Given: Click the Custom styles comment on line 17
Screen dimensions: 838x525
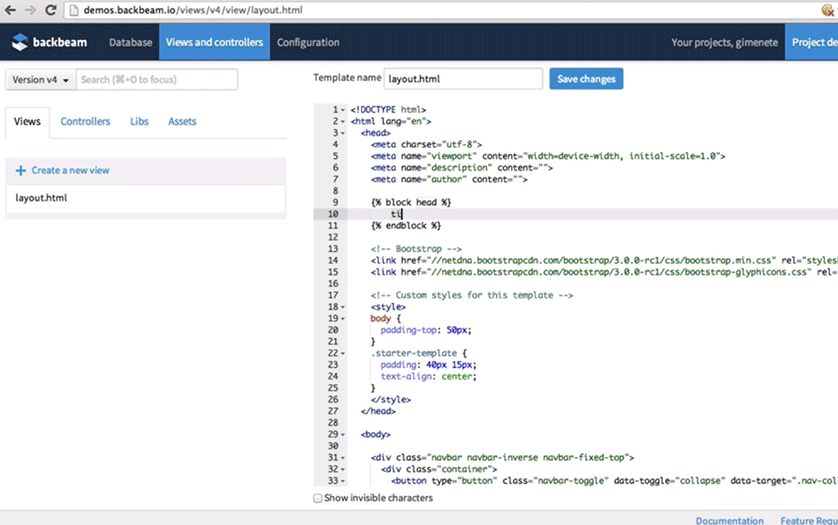Looking at the screenshot, I should [x=472, y=295].
